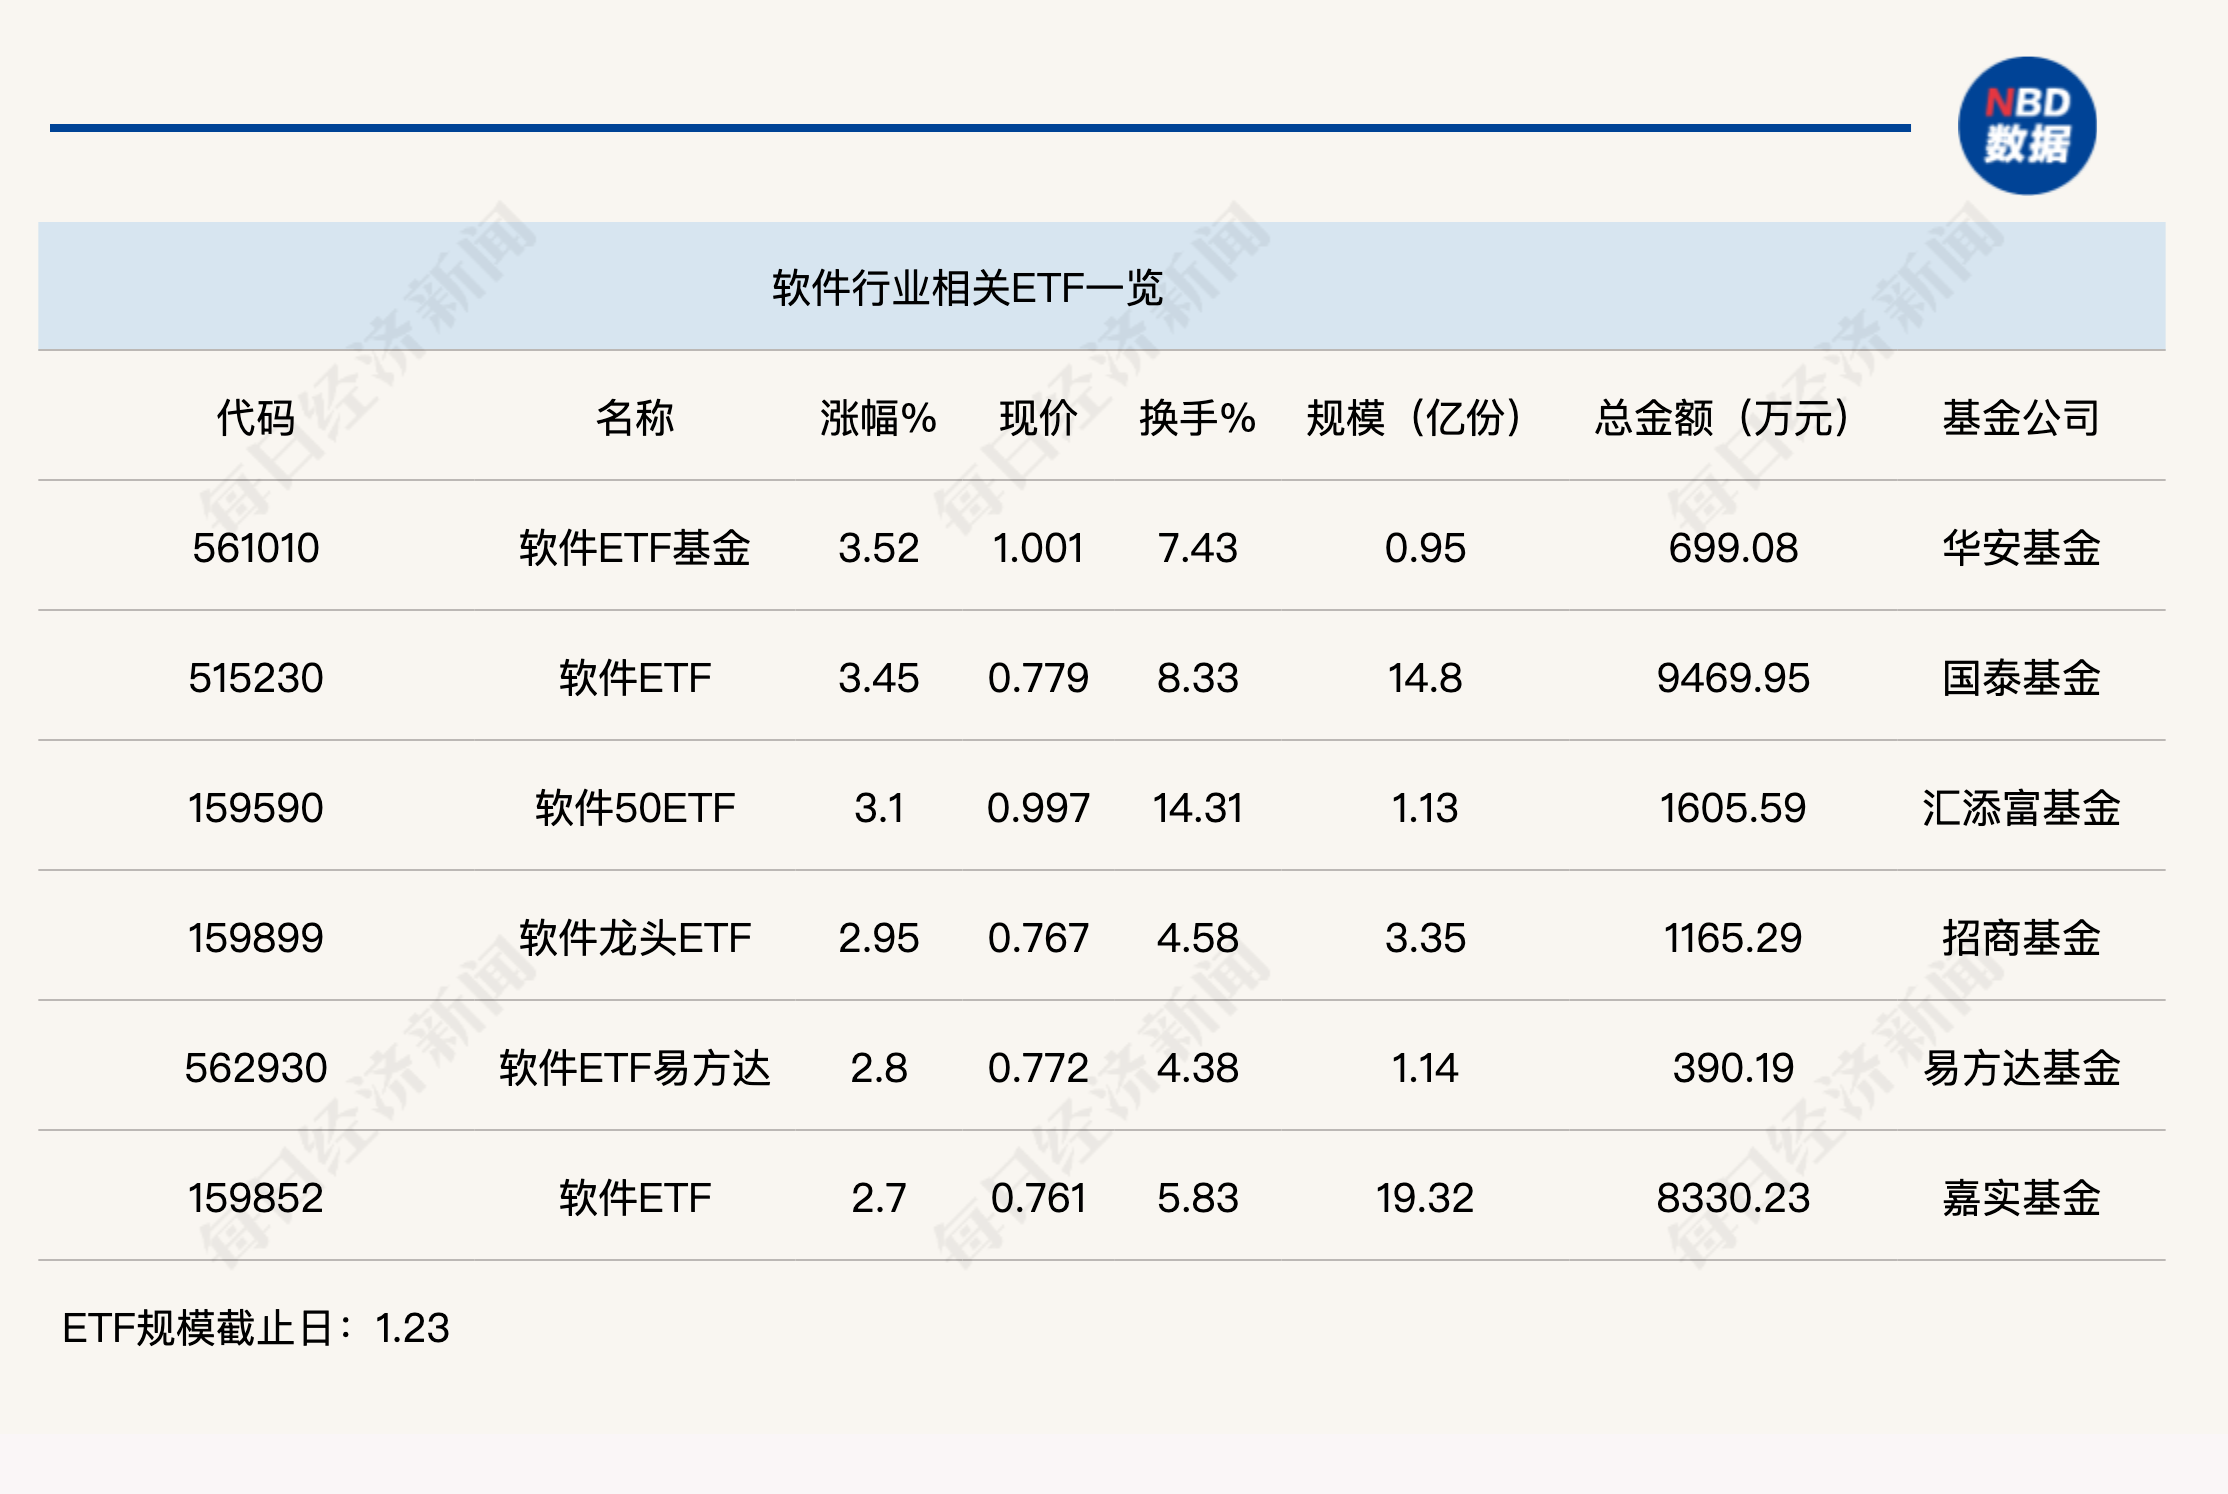Select amount value 699.08
The width and height of the screenshot is (2228, 1494).
click(x=1733, y=548)
